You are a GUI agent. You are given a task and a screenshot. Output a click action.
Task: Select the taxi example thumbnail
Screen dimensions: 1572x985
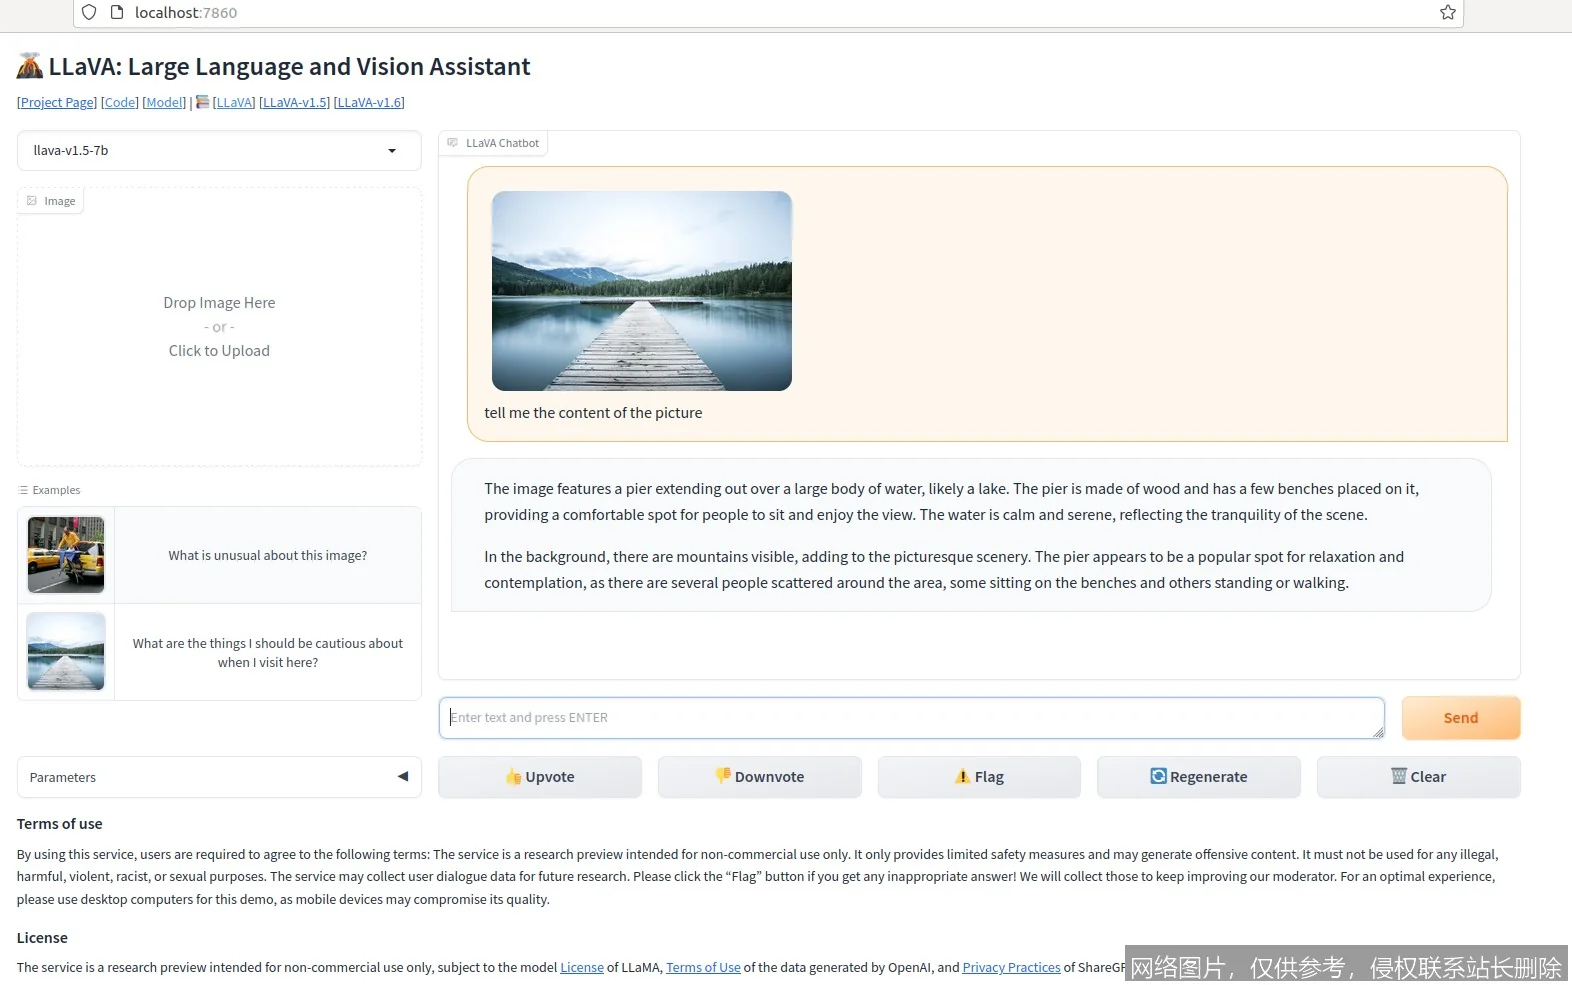click(x=66, y=555)
